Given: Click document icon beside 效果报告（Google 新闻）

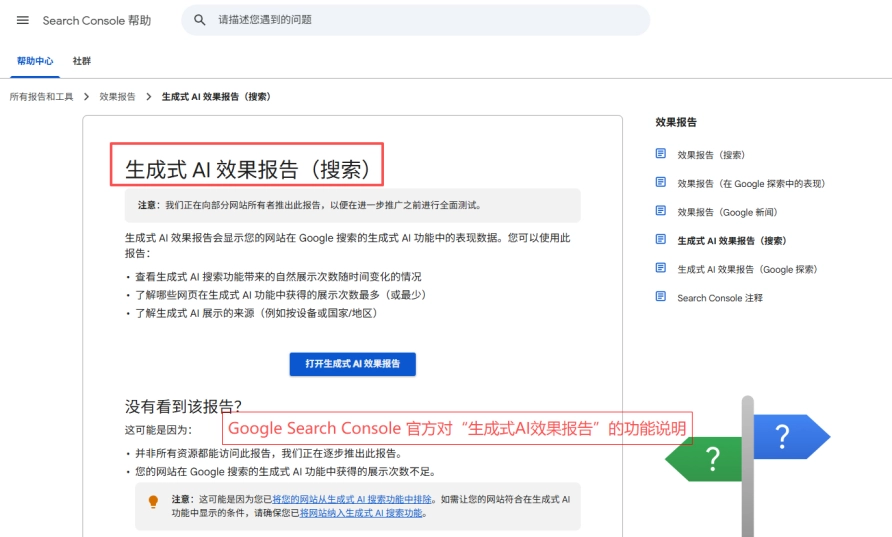Looking at the screenshot, I should pyautogui.click(x=660, y=210).
